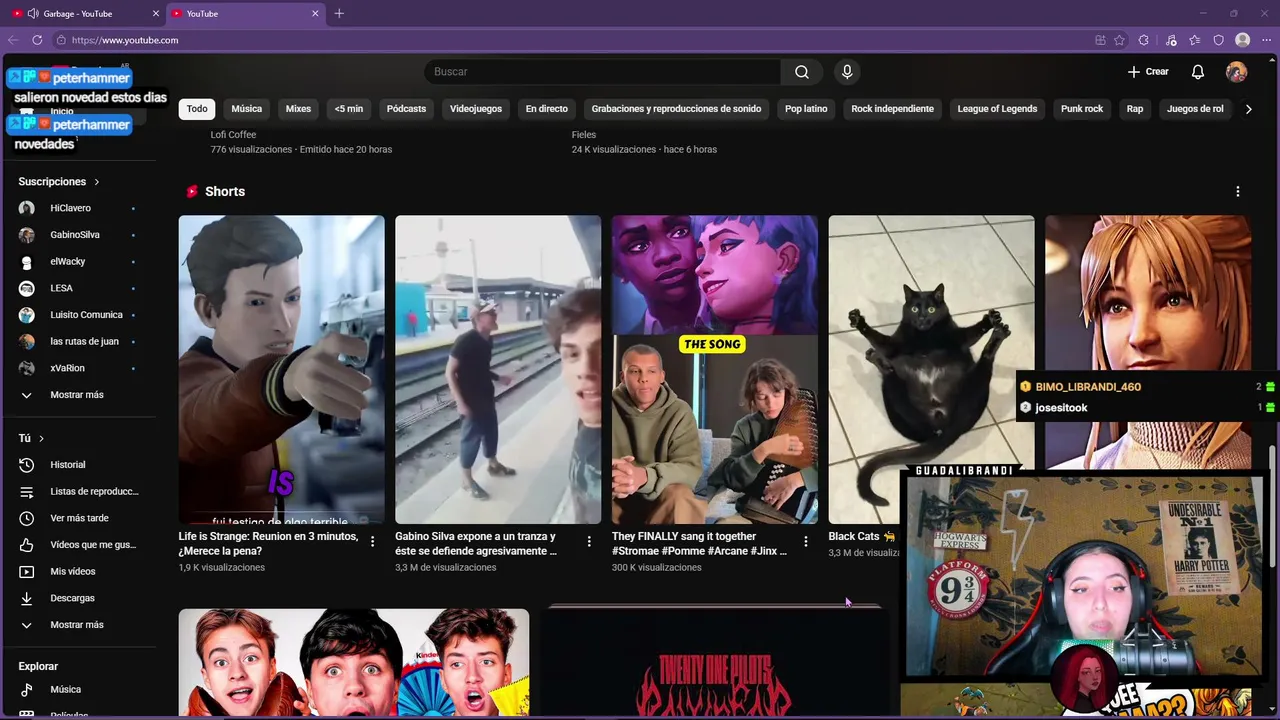
Task: Open options for Gabino Silva Short
Action: tap(589, 541)
